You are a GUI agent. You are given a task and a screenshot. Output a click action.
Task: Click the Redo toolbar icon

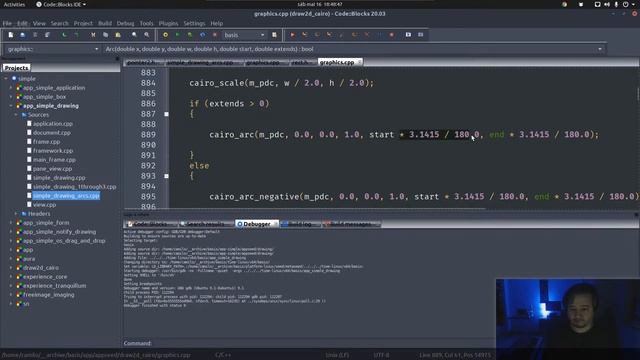coord(76,35)
